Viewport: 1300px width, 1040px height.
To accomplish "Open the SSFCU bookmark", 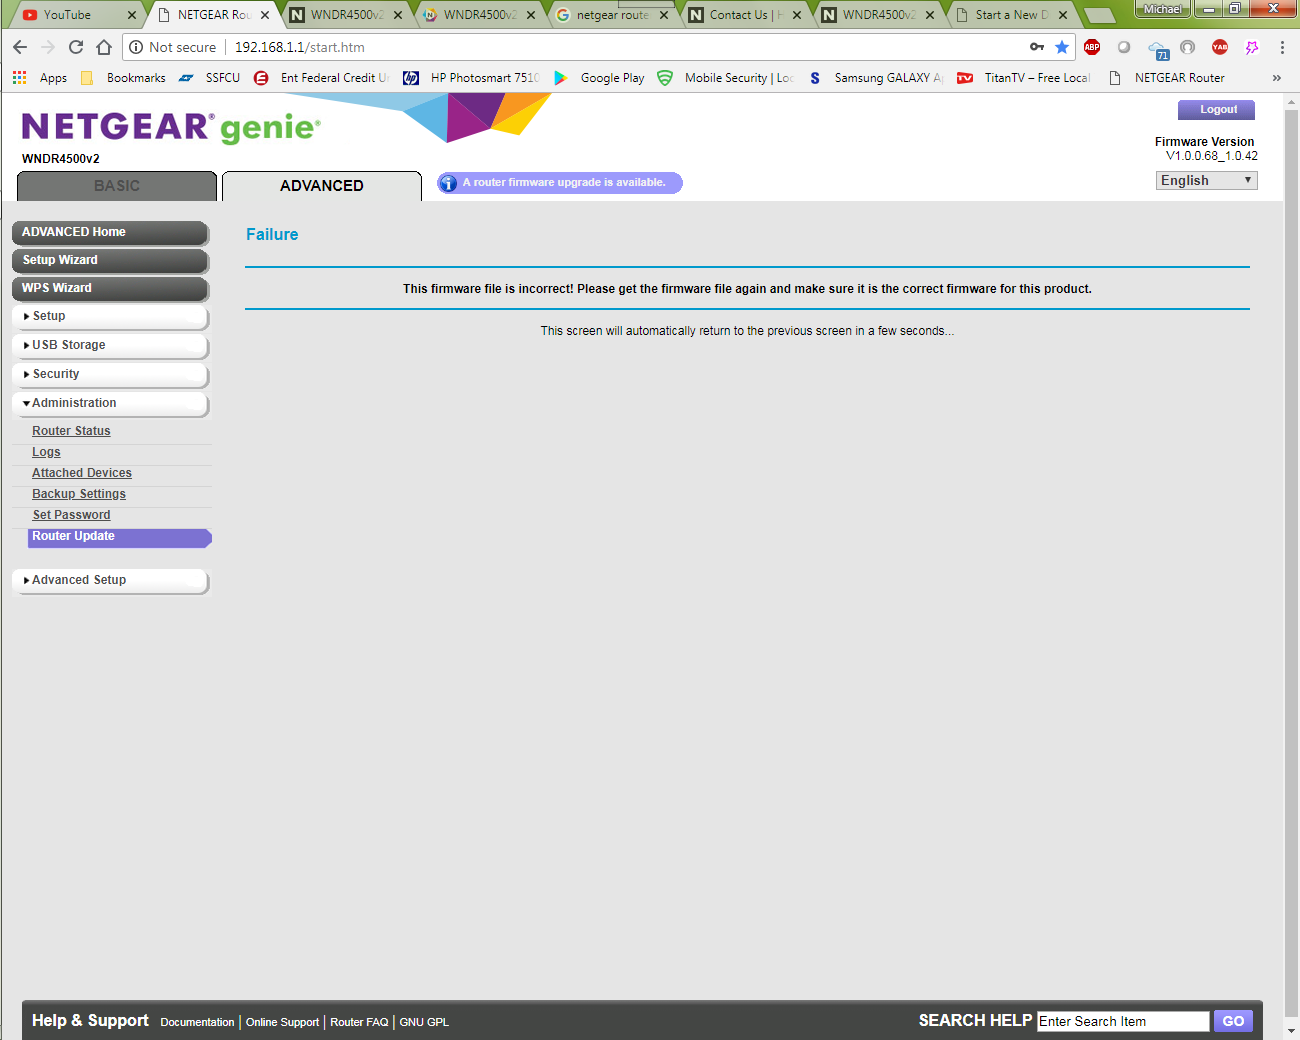I will tap(210, 77).
